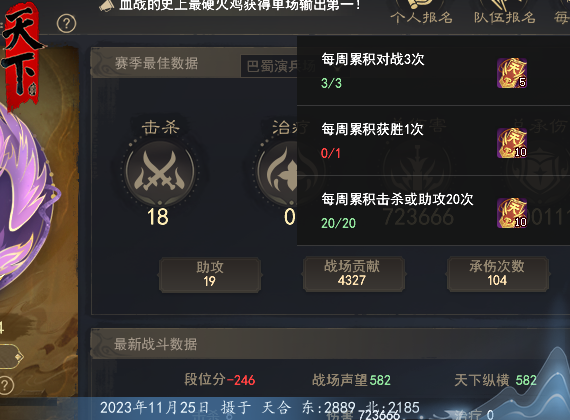Select the 每周累积对战3次 task row
The width and height of the screenshot is (570, 420).
point(433,71)
